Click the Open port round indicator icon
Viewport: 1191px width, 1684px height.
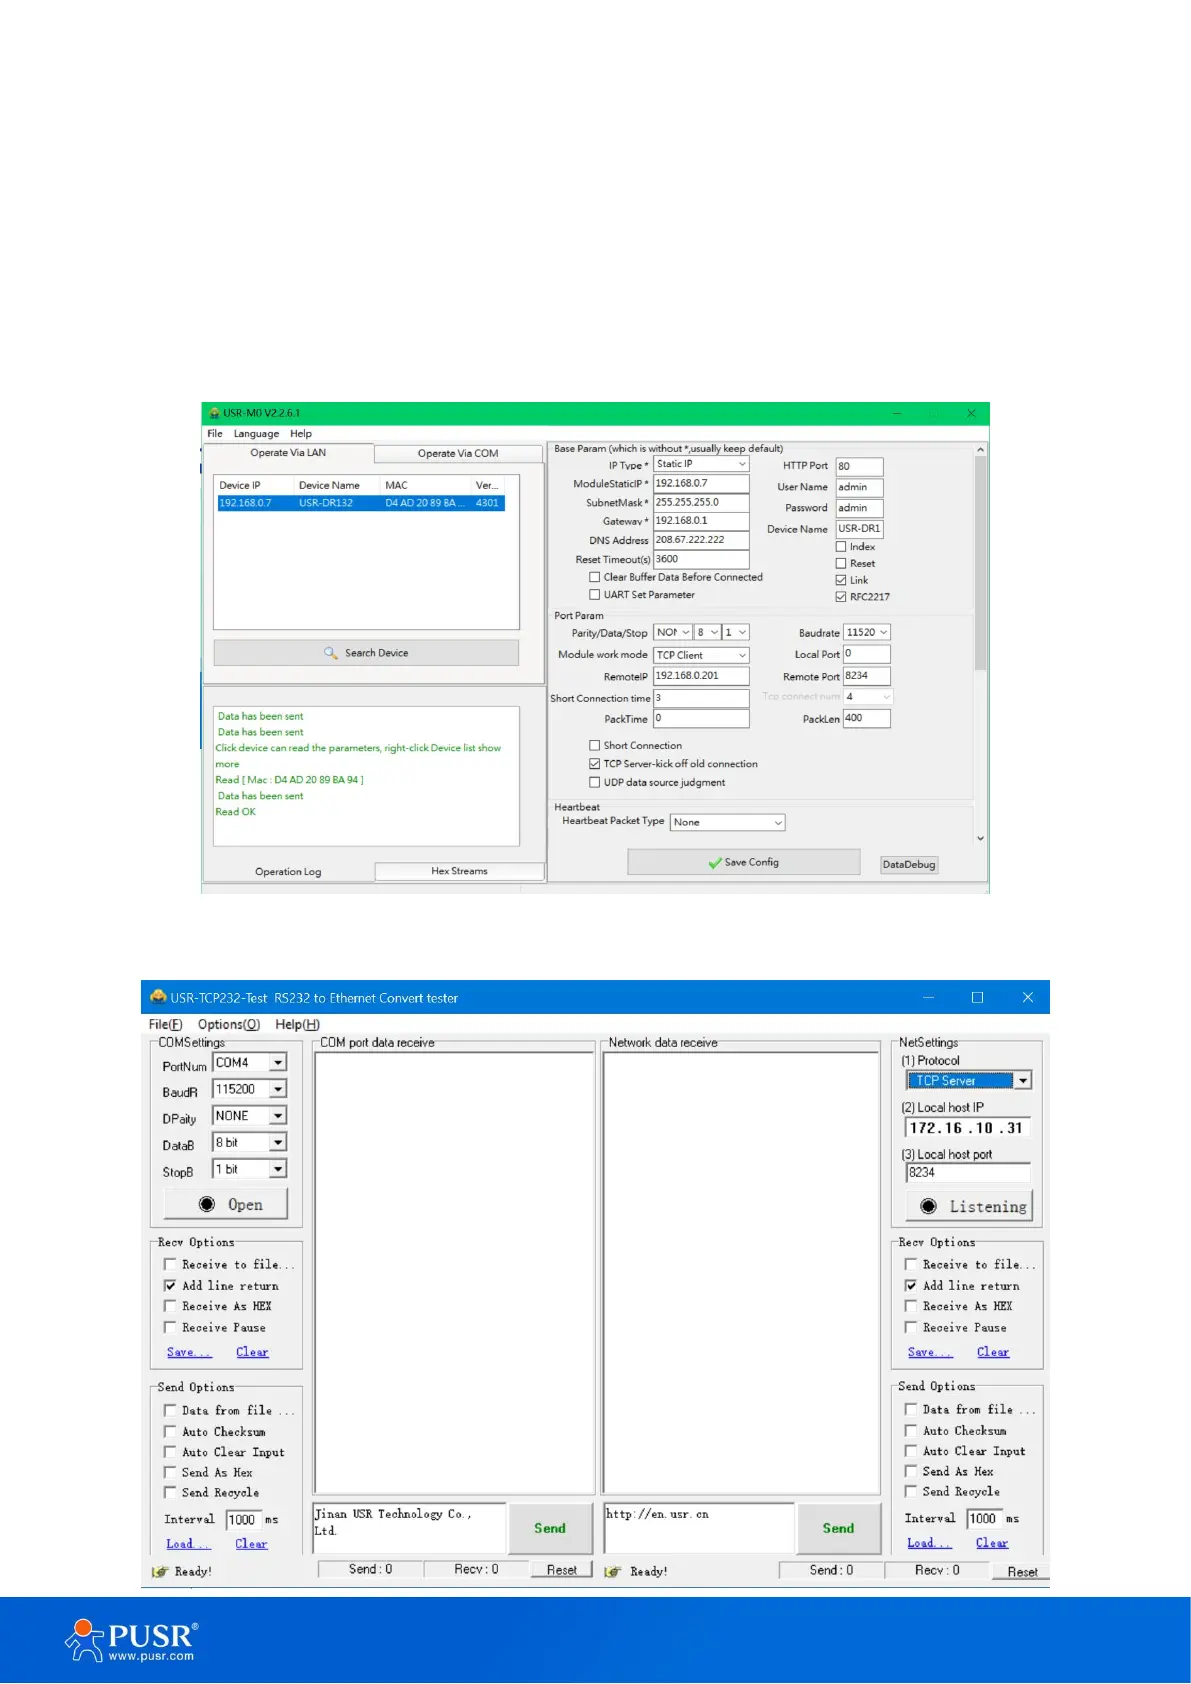coord(207,1205)
